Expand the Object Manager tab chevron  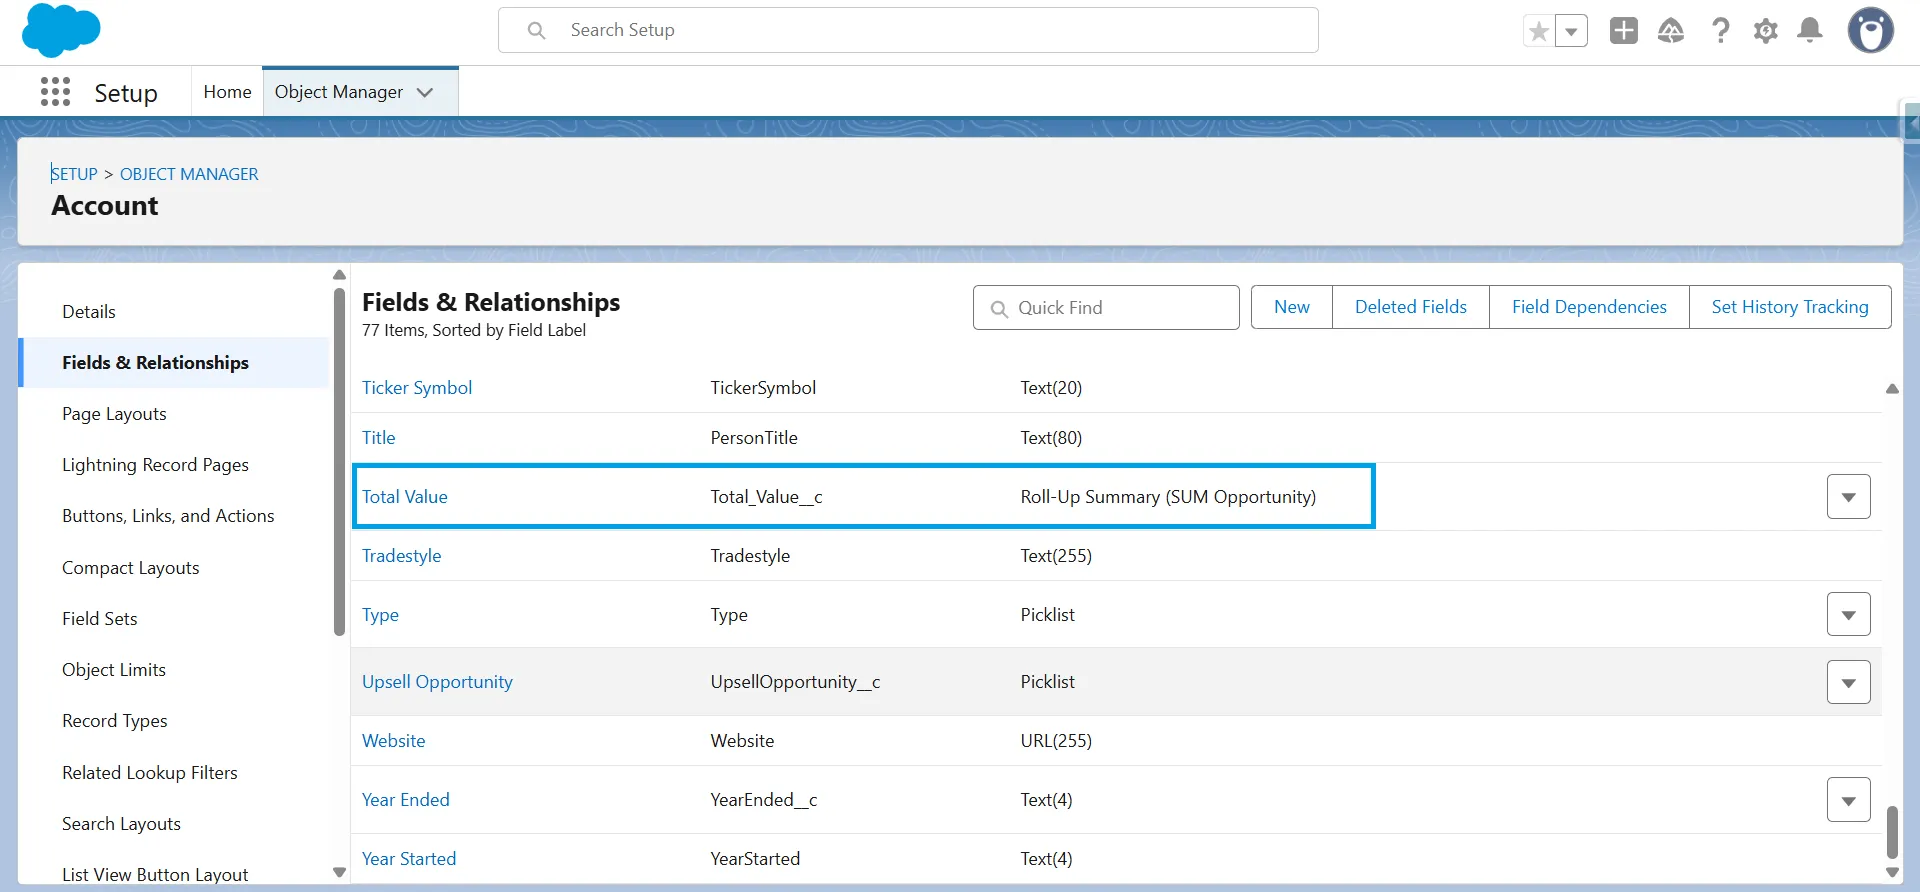pyautogui.click(x=425, y=92)
